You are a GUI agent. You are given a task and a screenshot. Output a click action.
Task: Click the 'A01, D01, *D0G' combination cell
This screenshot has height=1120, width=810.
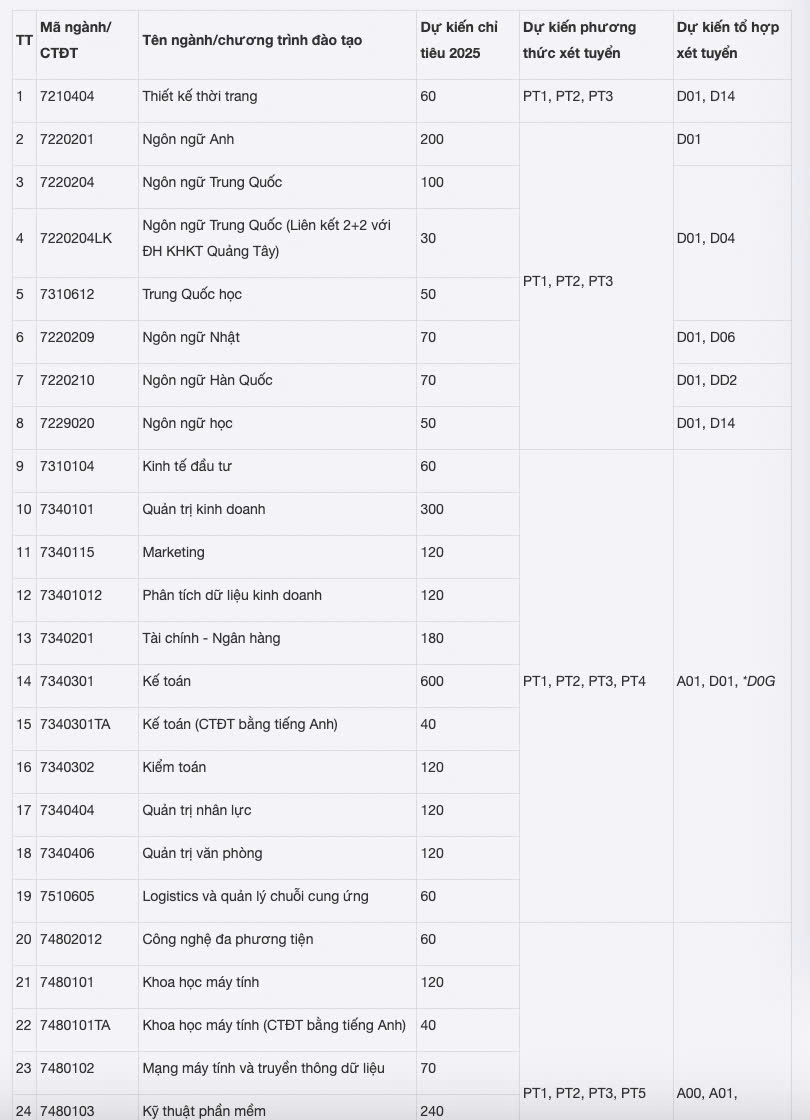(x=726, y=681)
